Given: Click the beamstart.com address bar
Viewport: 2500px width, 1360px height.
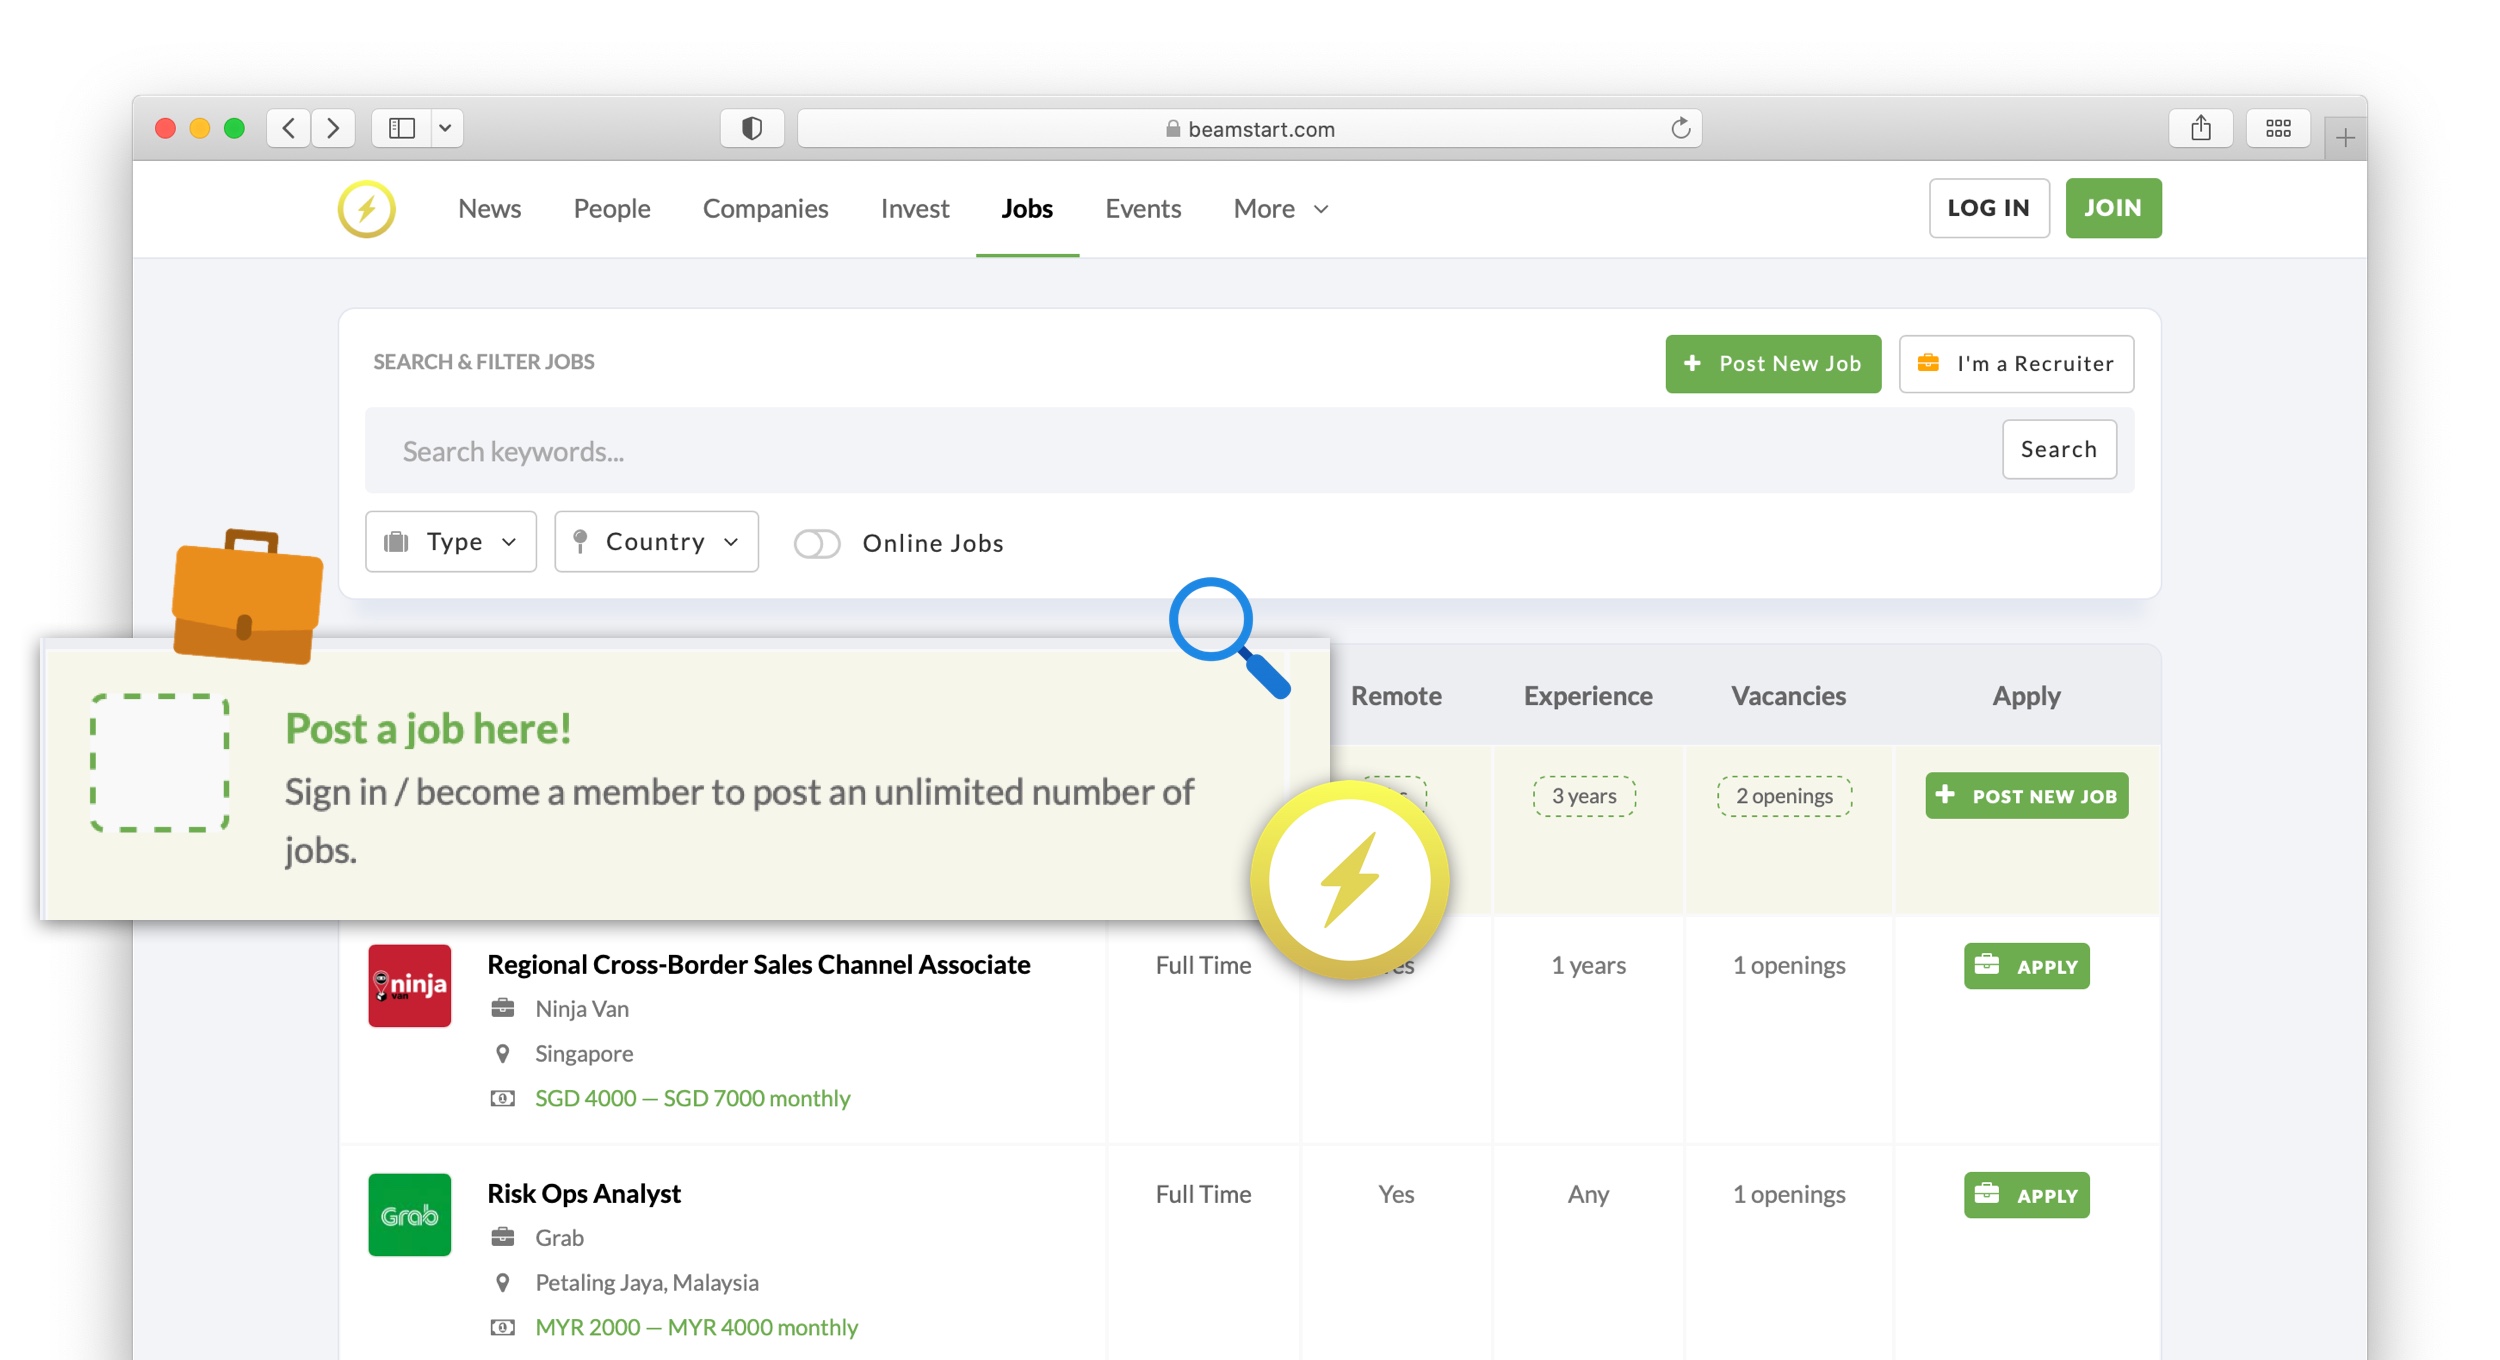Looking at the screenshot, I should click(1249, 128).
